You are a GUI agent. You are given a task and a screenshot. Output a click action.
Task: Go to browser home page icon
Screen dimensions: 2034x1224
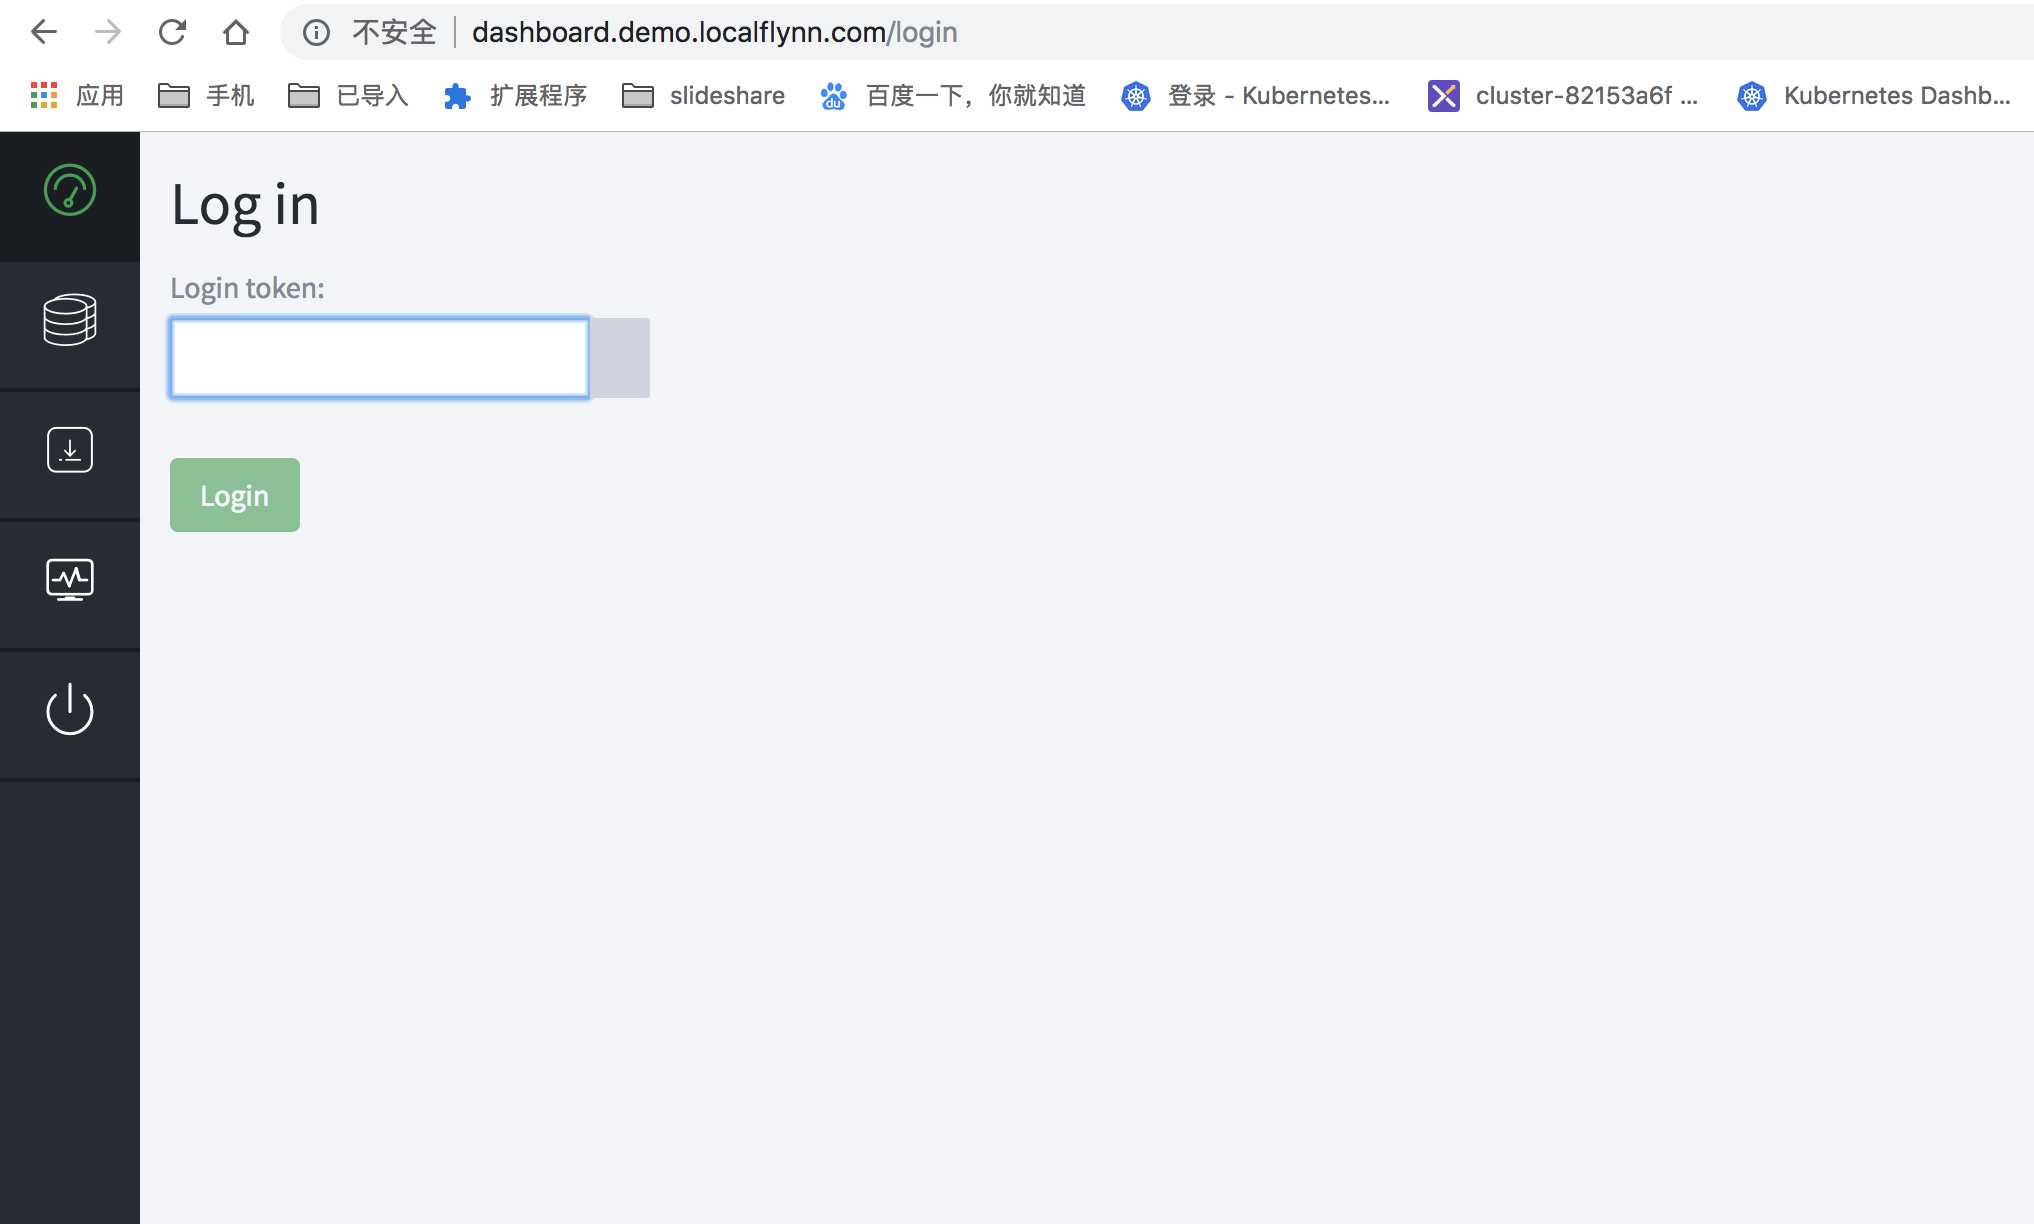[236, 32]
